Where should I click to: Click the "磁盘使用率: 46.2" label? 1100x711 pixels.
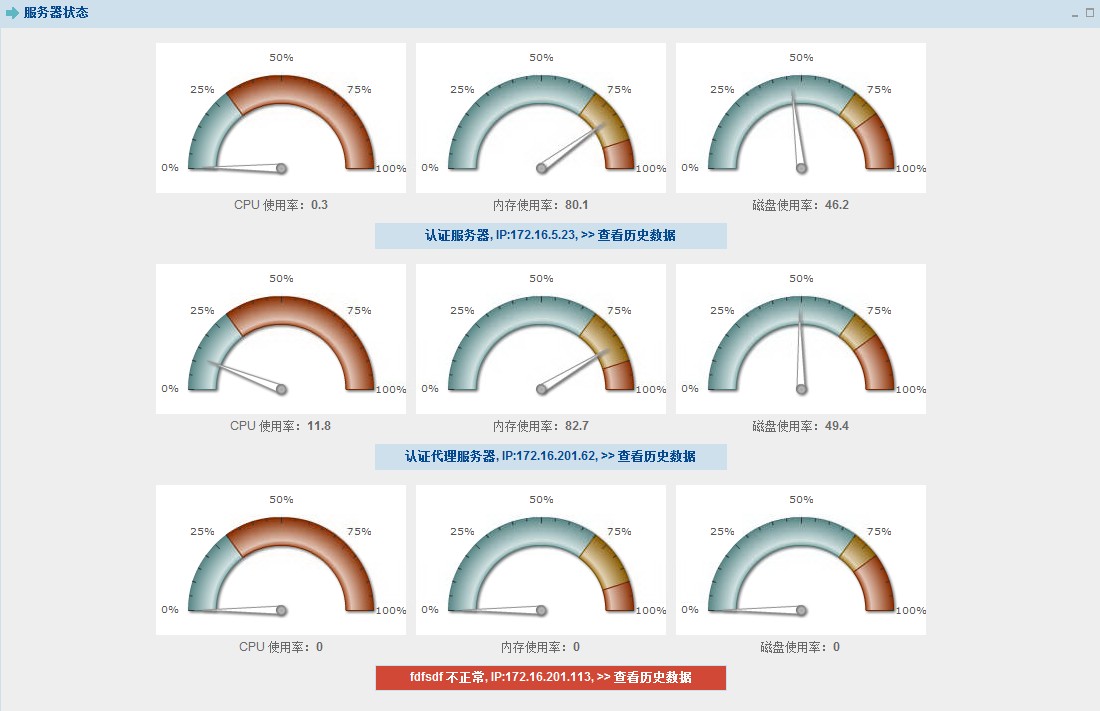click(x=801, y=205)
